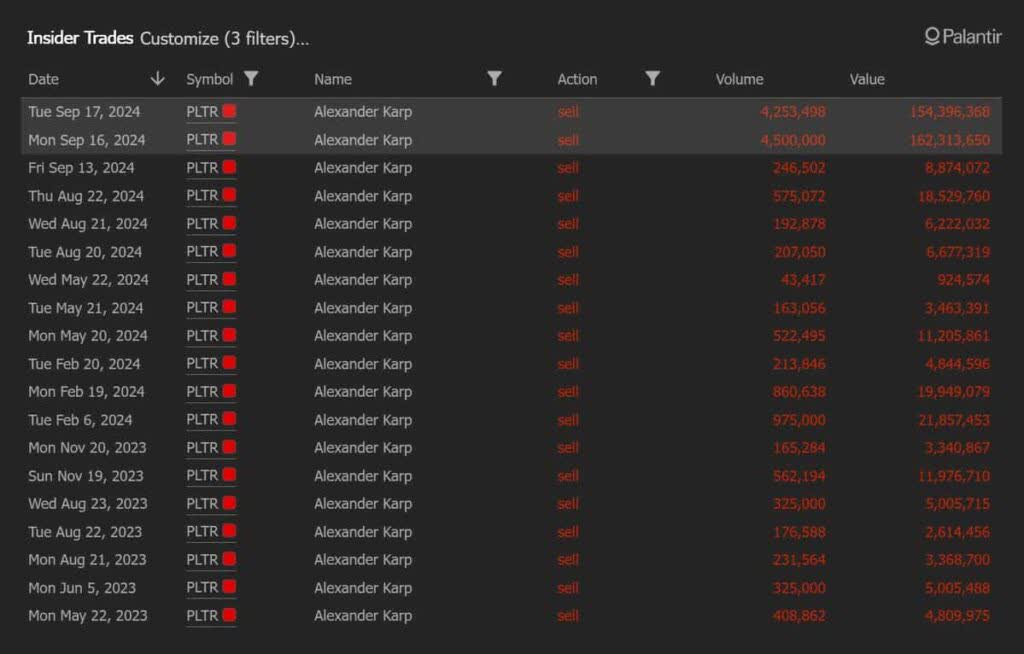Click trade value 154,396,368

950,112
